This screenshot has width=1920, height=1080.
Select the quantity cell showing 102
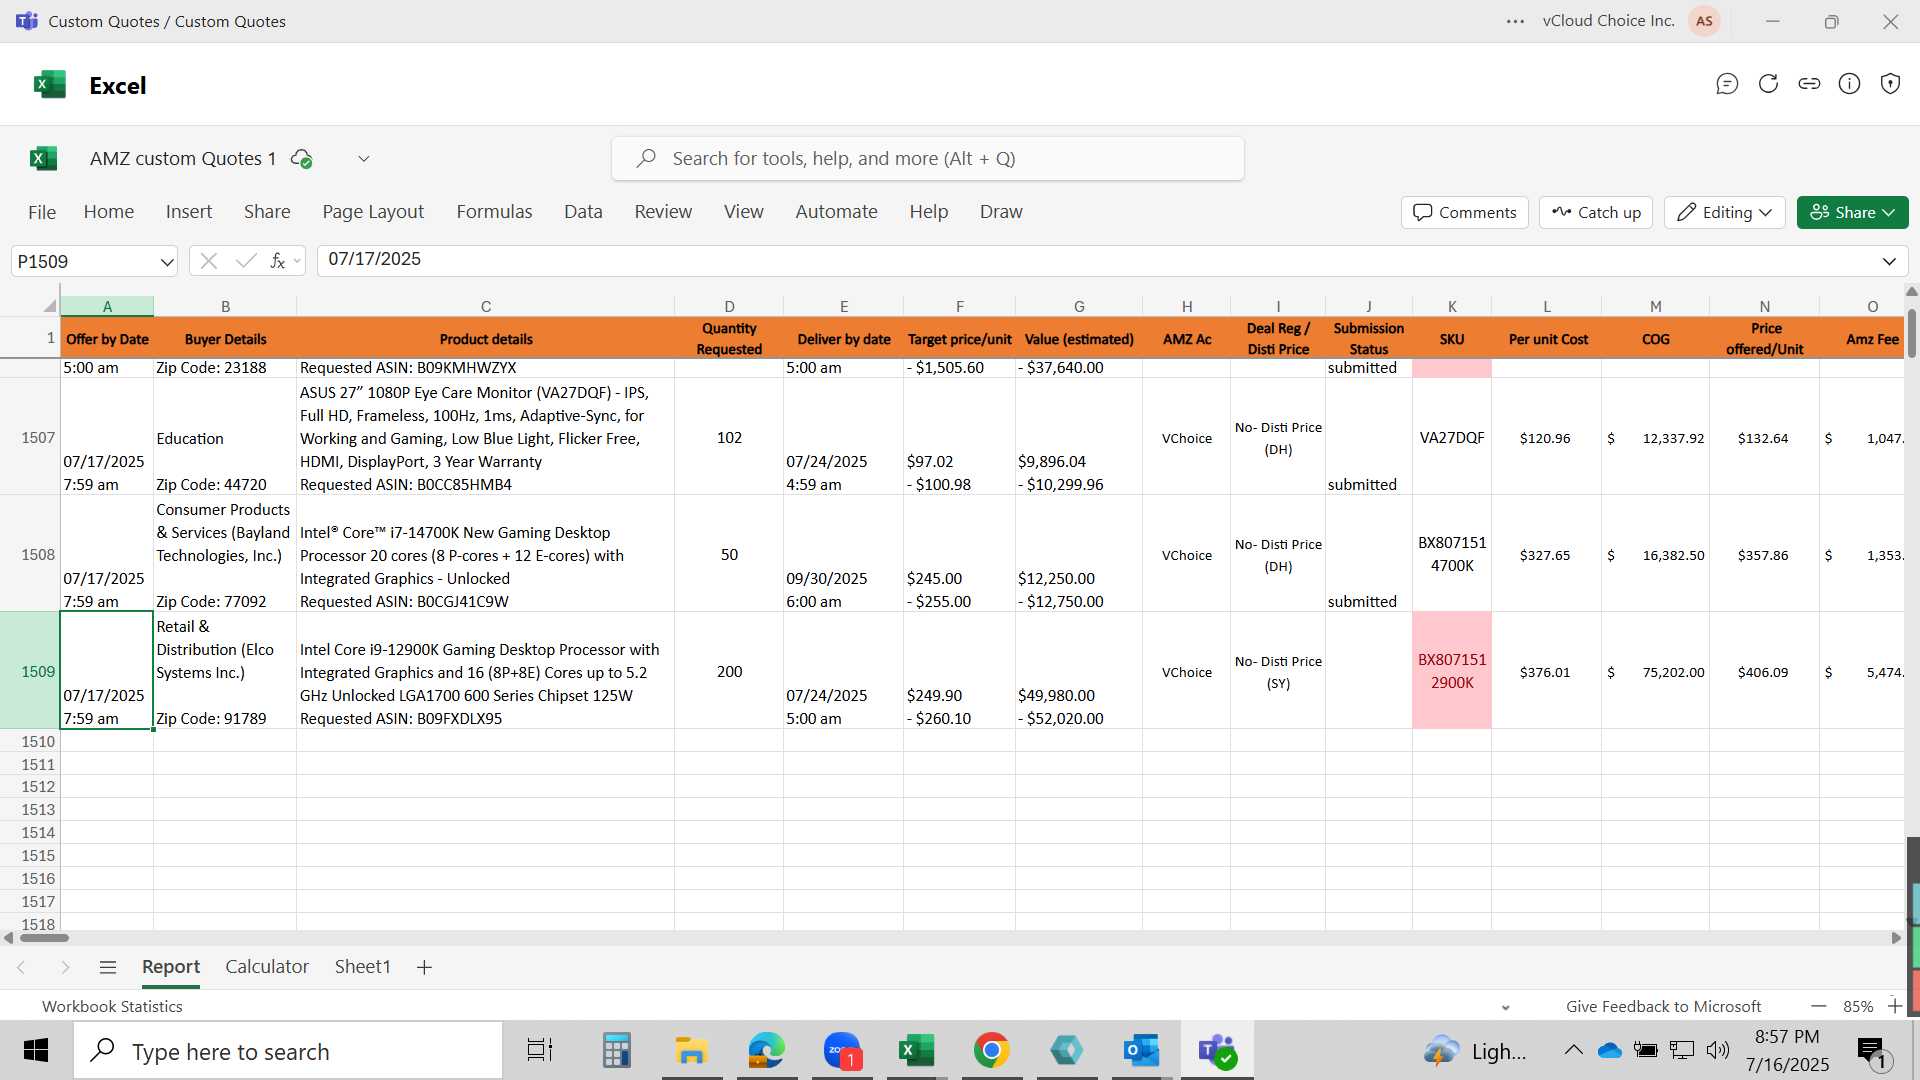coord(729,437)
